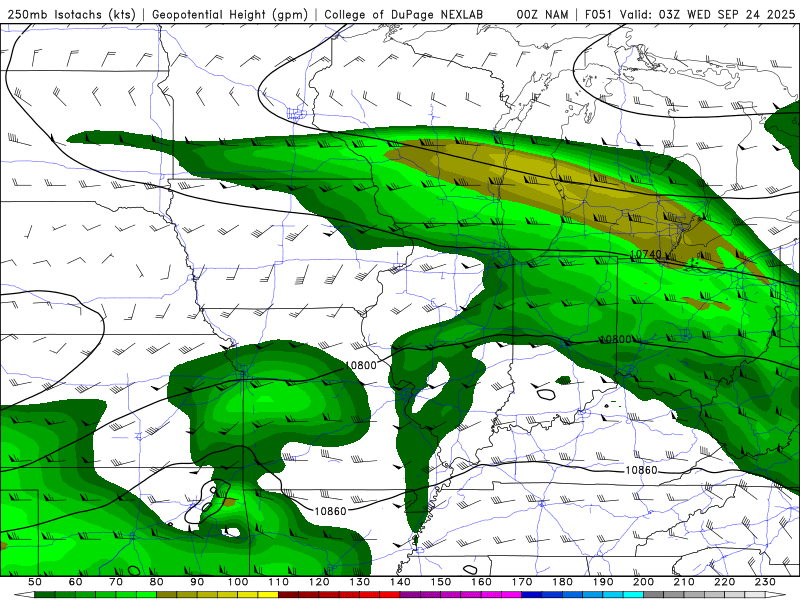Click the '10740' contour label
The height and width of the screenshot is (600, 800).
[x=645, y=254]
